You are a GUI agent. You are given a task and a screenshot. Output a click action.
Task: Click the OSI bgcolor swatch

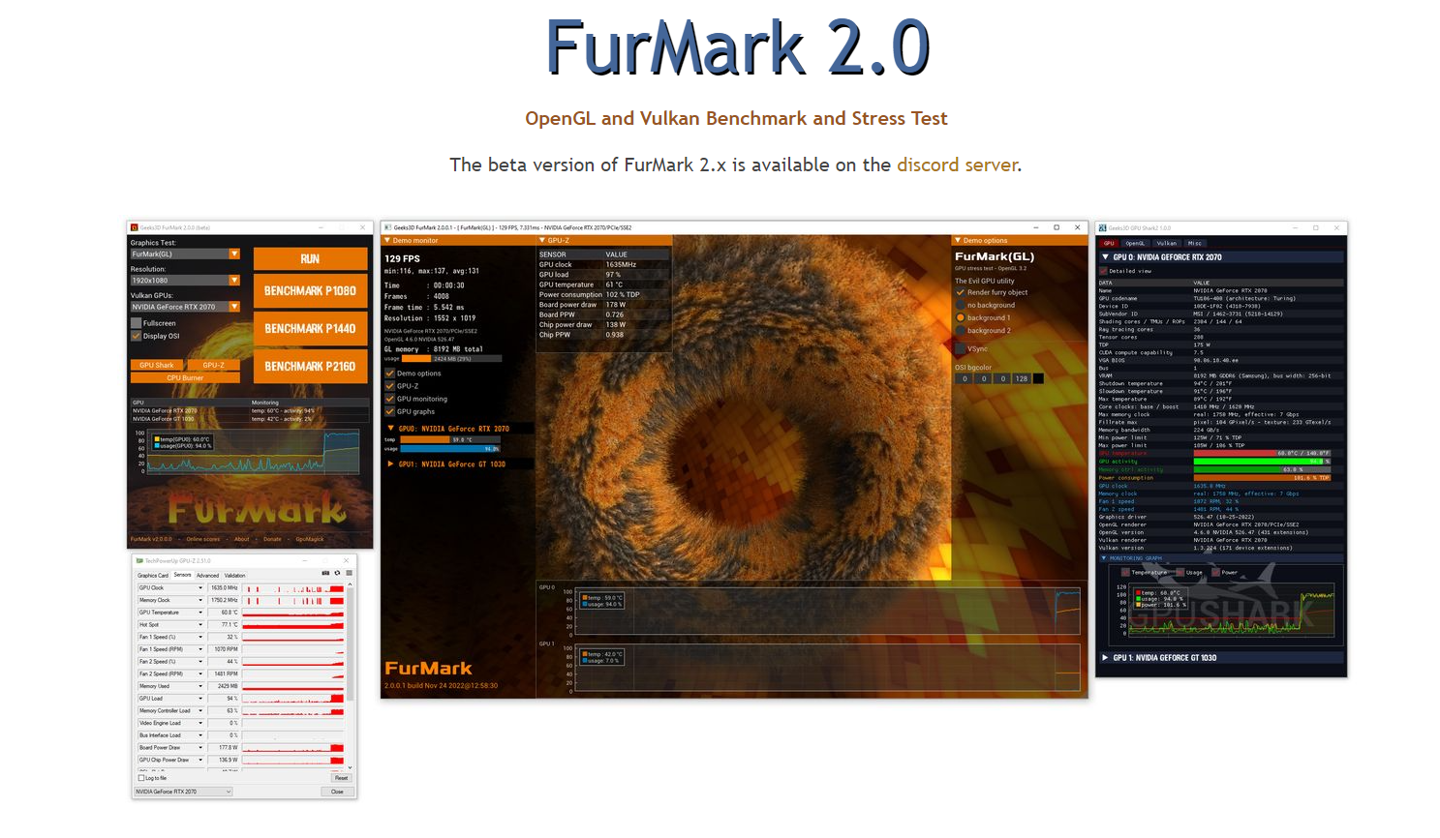coord(1038,378)
